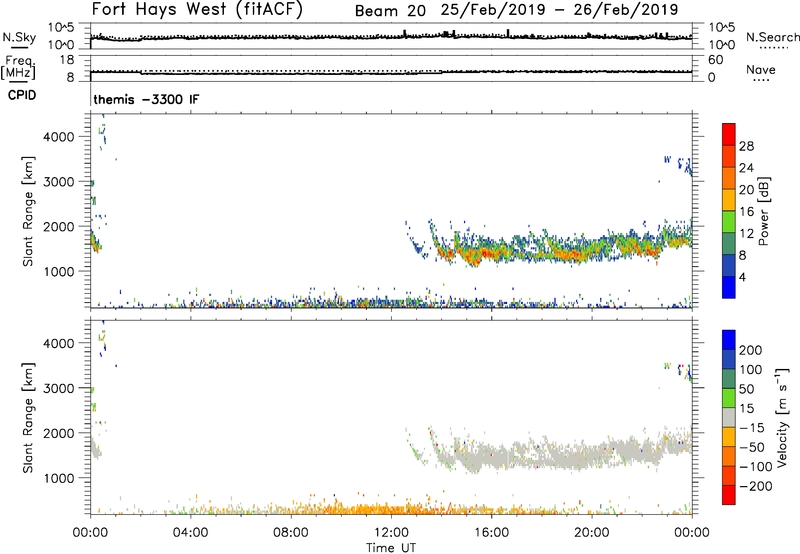Pick the orange 20–24 dB Power colorbar segment
Image resolution: width=800 pixels, height=554 pixels.
[729, 178]
